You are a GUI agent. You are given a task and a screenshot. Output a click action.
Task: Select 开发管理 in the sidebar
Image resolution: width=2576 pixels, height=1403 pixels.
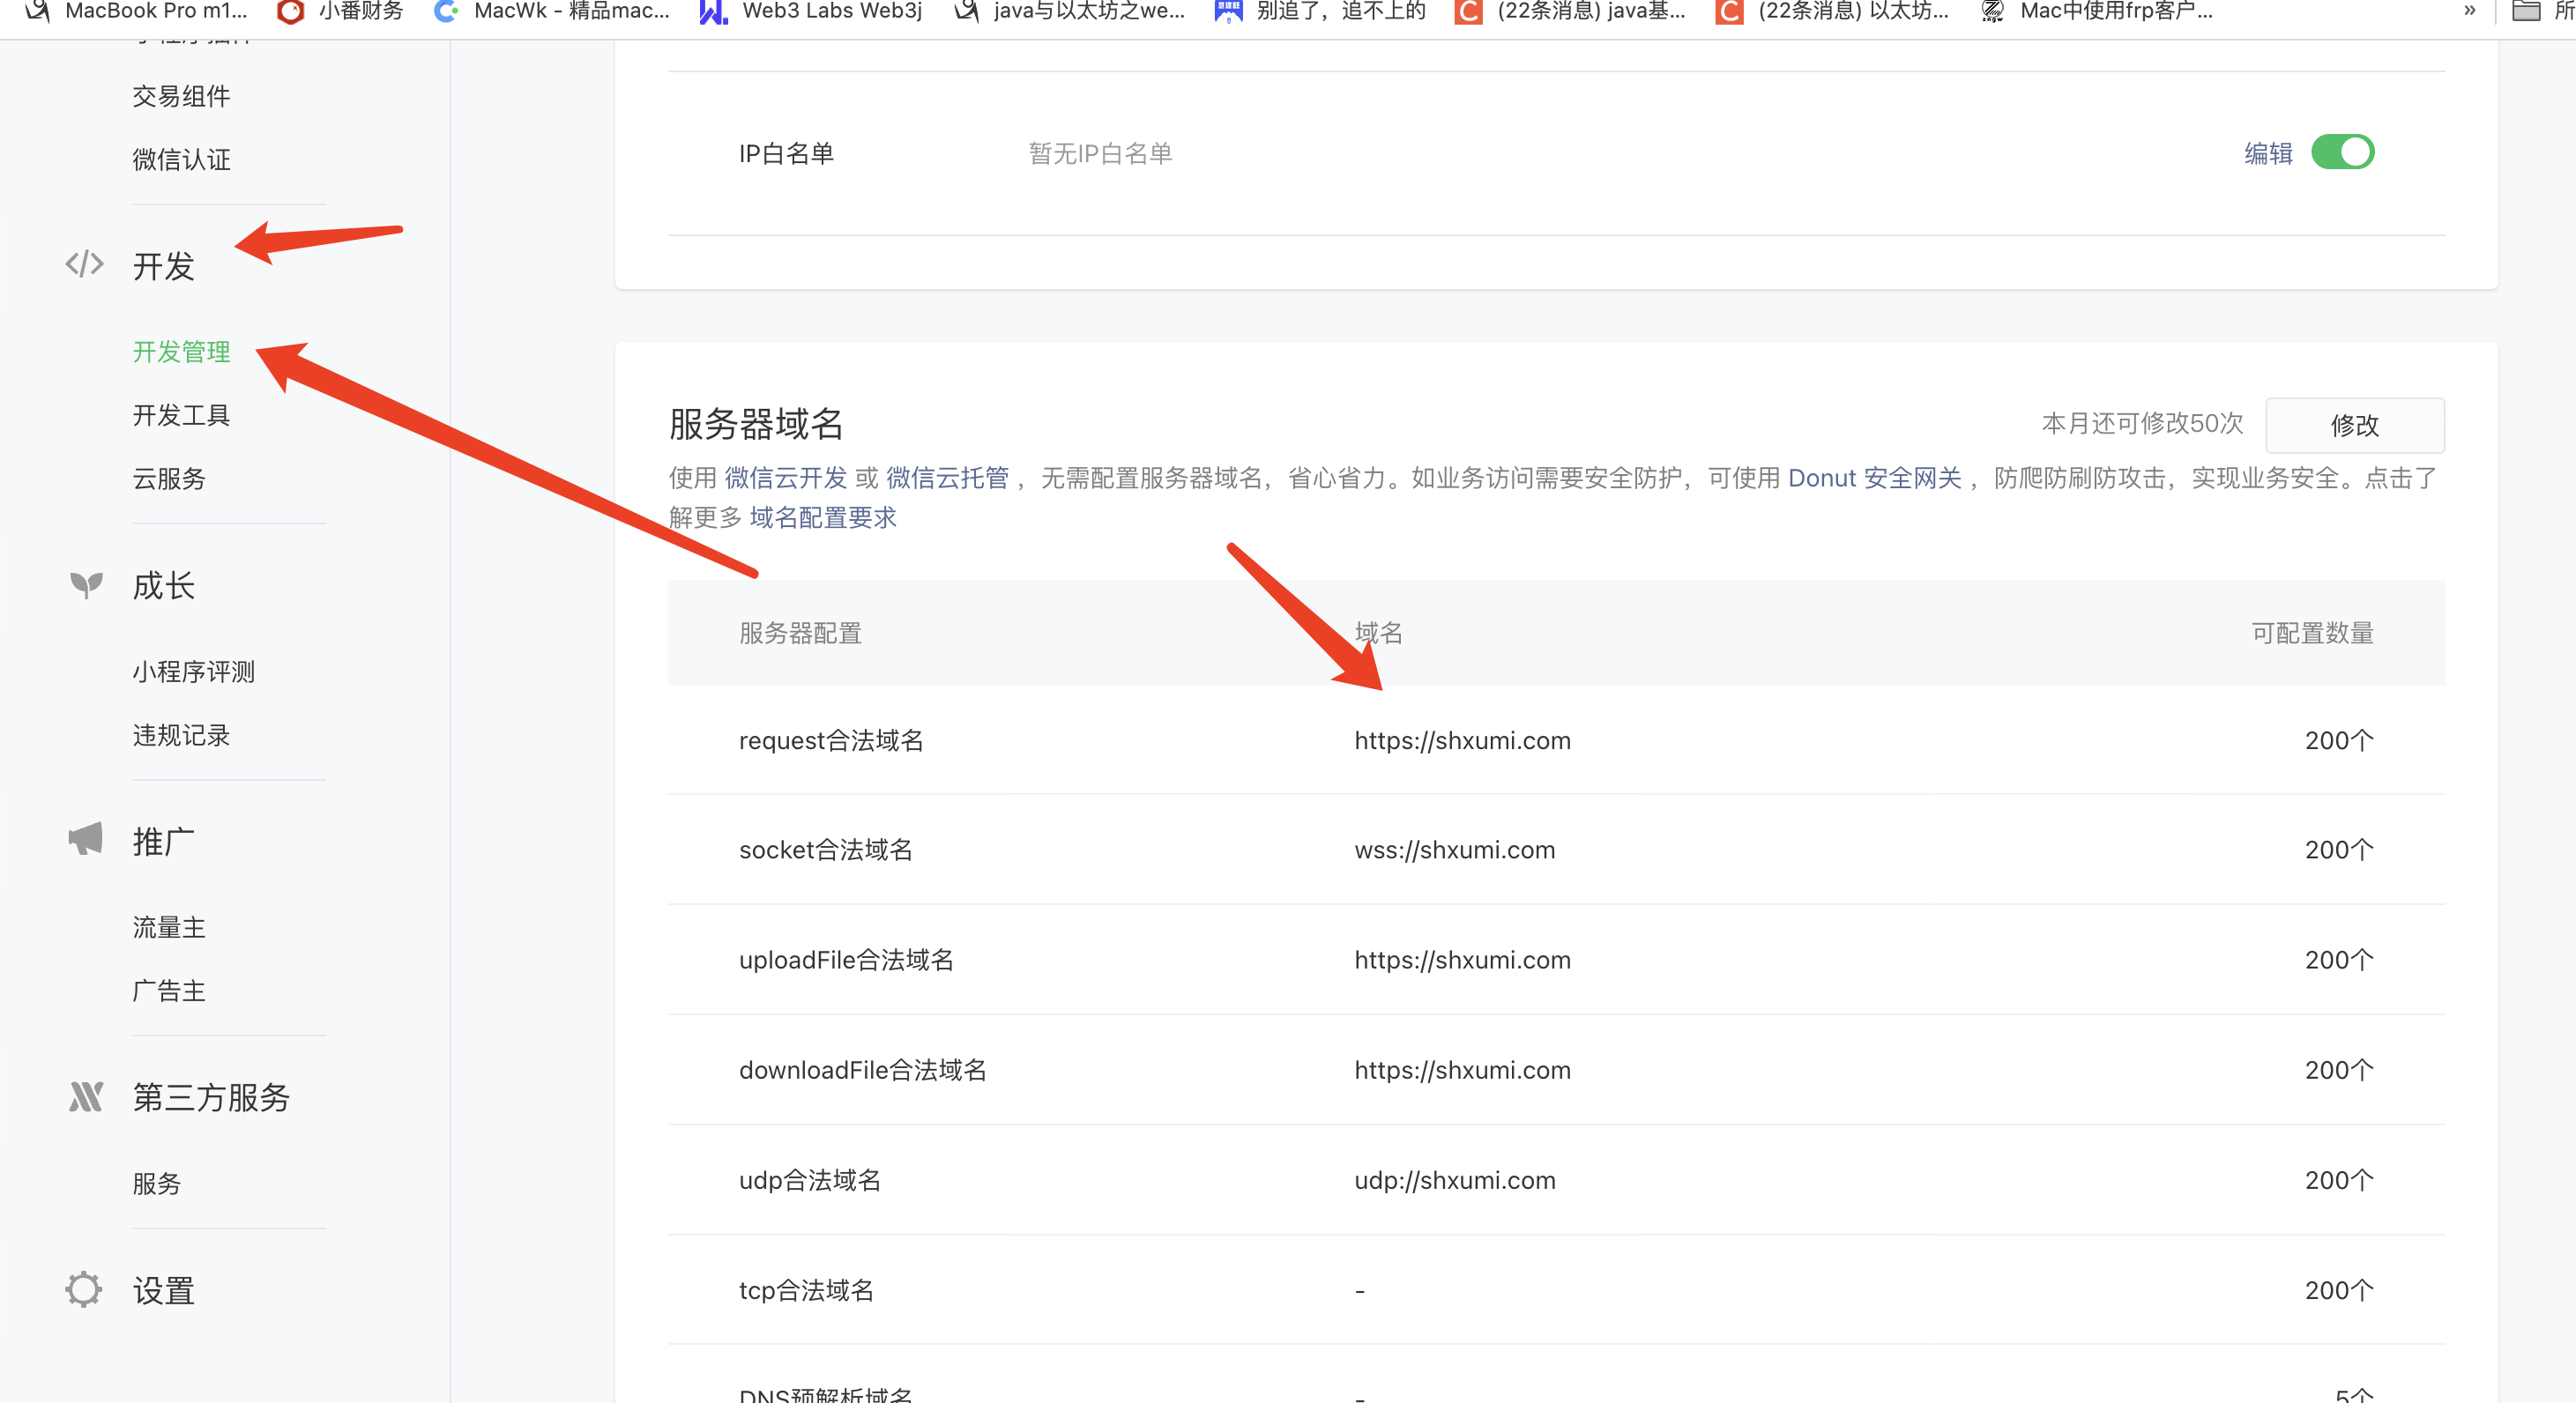[x=181, y=352]
